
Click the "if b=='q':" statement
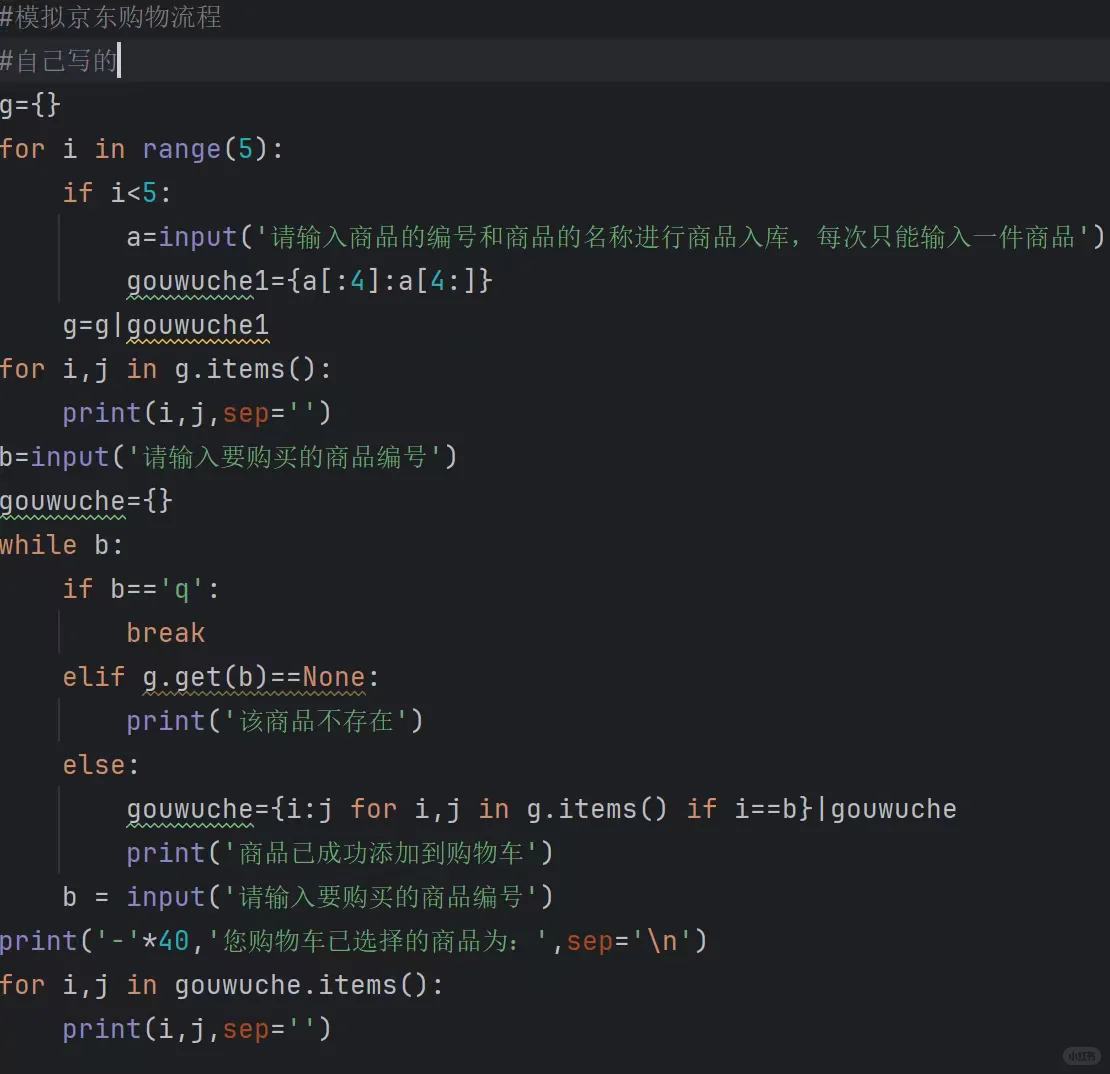(x=141, y=589)
